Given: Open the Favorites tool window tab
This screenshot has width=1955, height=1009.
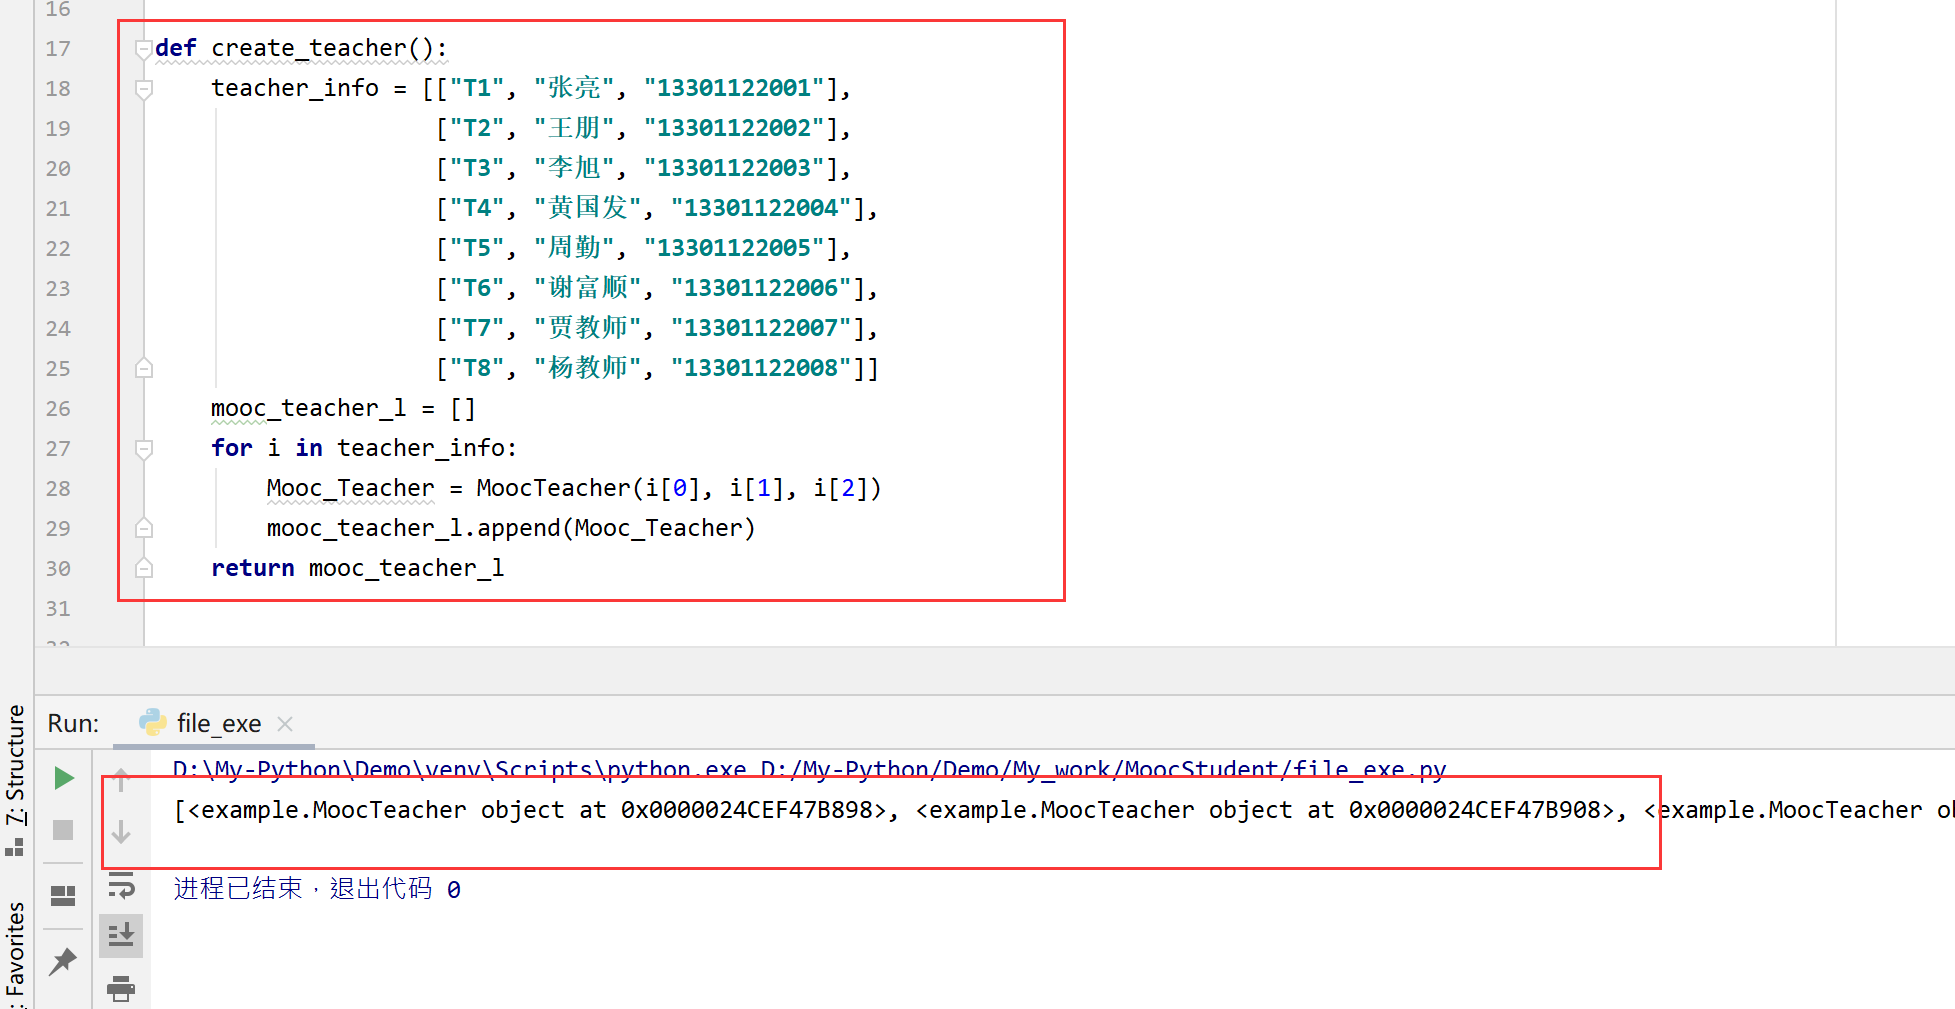Looking at the screenshot, I should pos(15,950).
